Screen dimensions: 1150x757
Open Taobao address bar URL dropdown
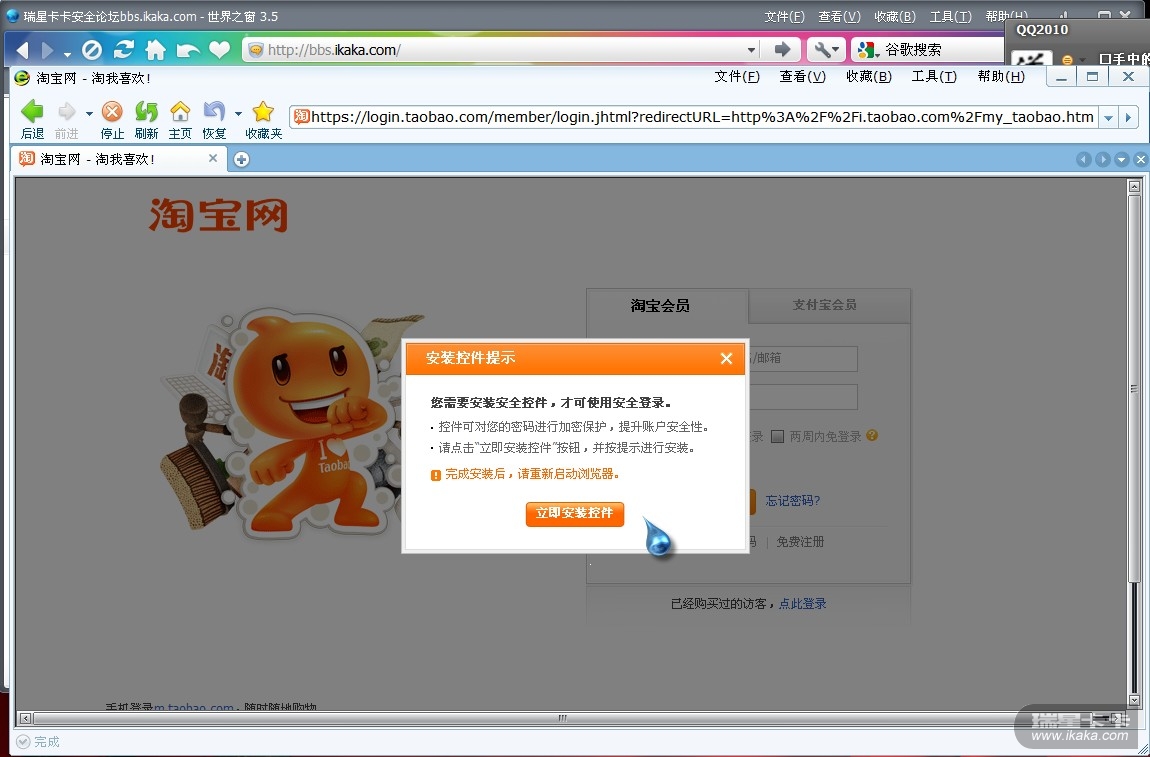[1108, 117]
